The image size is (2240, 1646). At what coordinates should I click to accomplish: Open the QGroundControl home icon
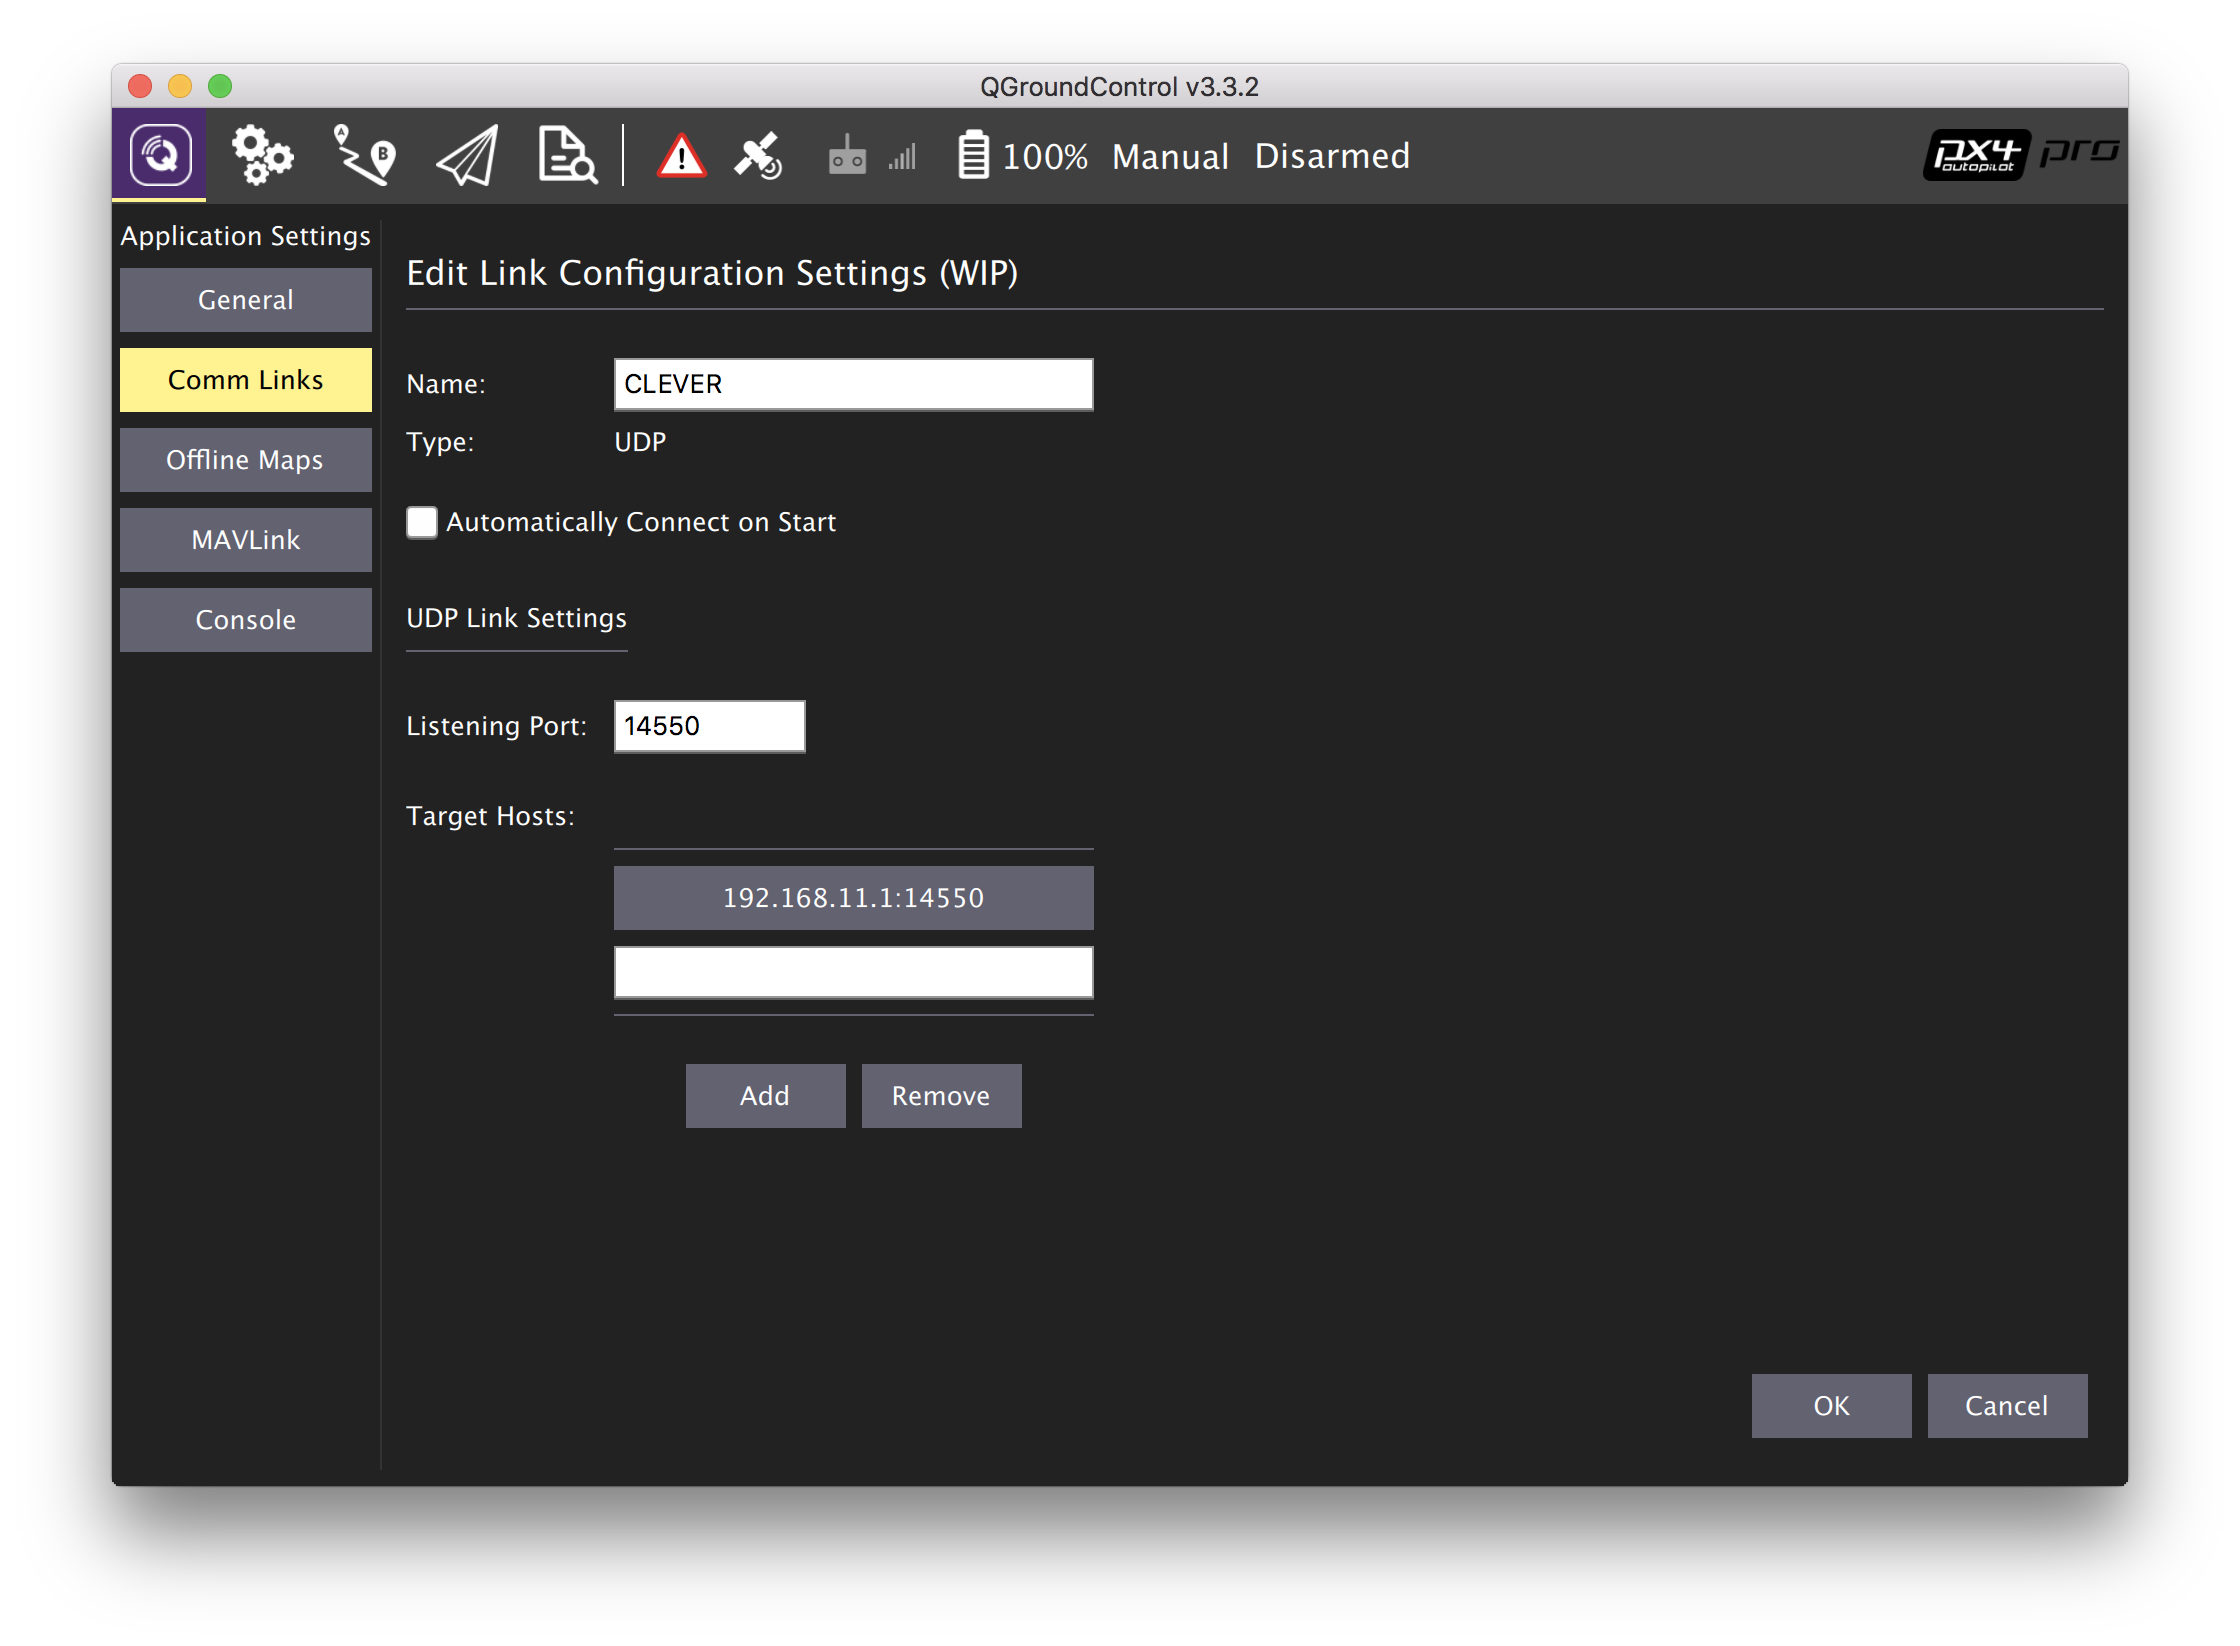tap(159, 155)
